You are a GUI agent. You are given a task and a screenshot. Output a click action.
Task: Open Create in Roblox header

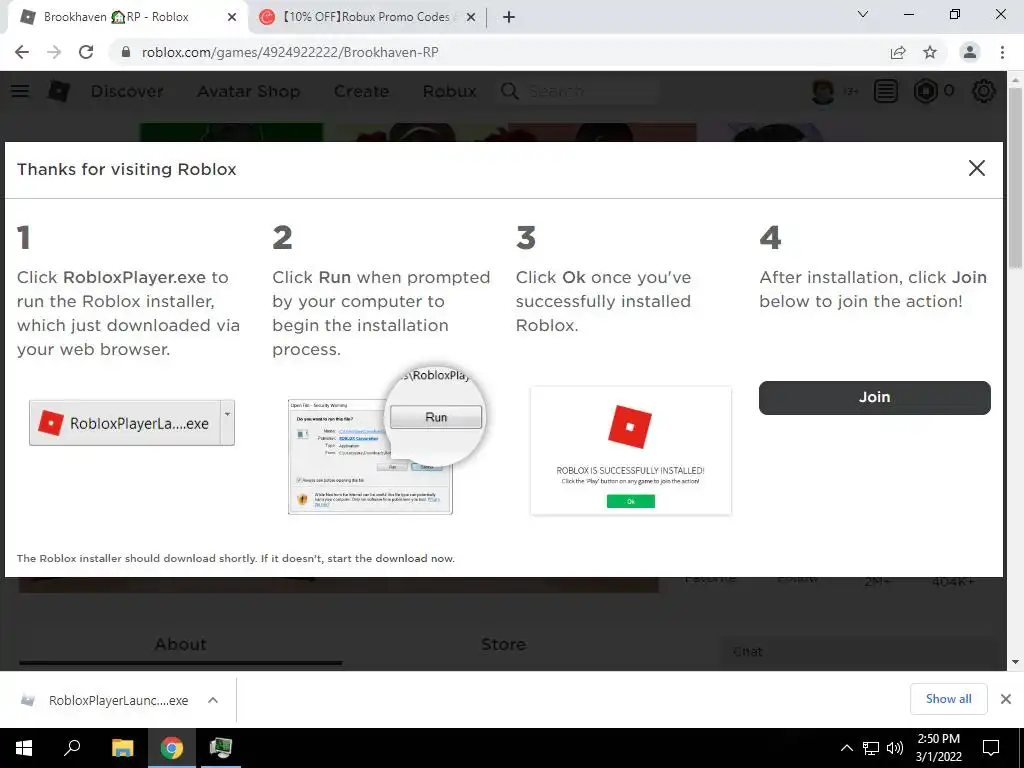coord(361,91)
